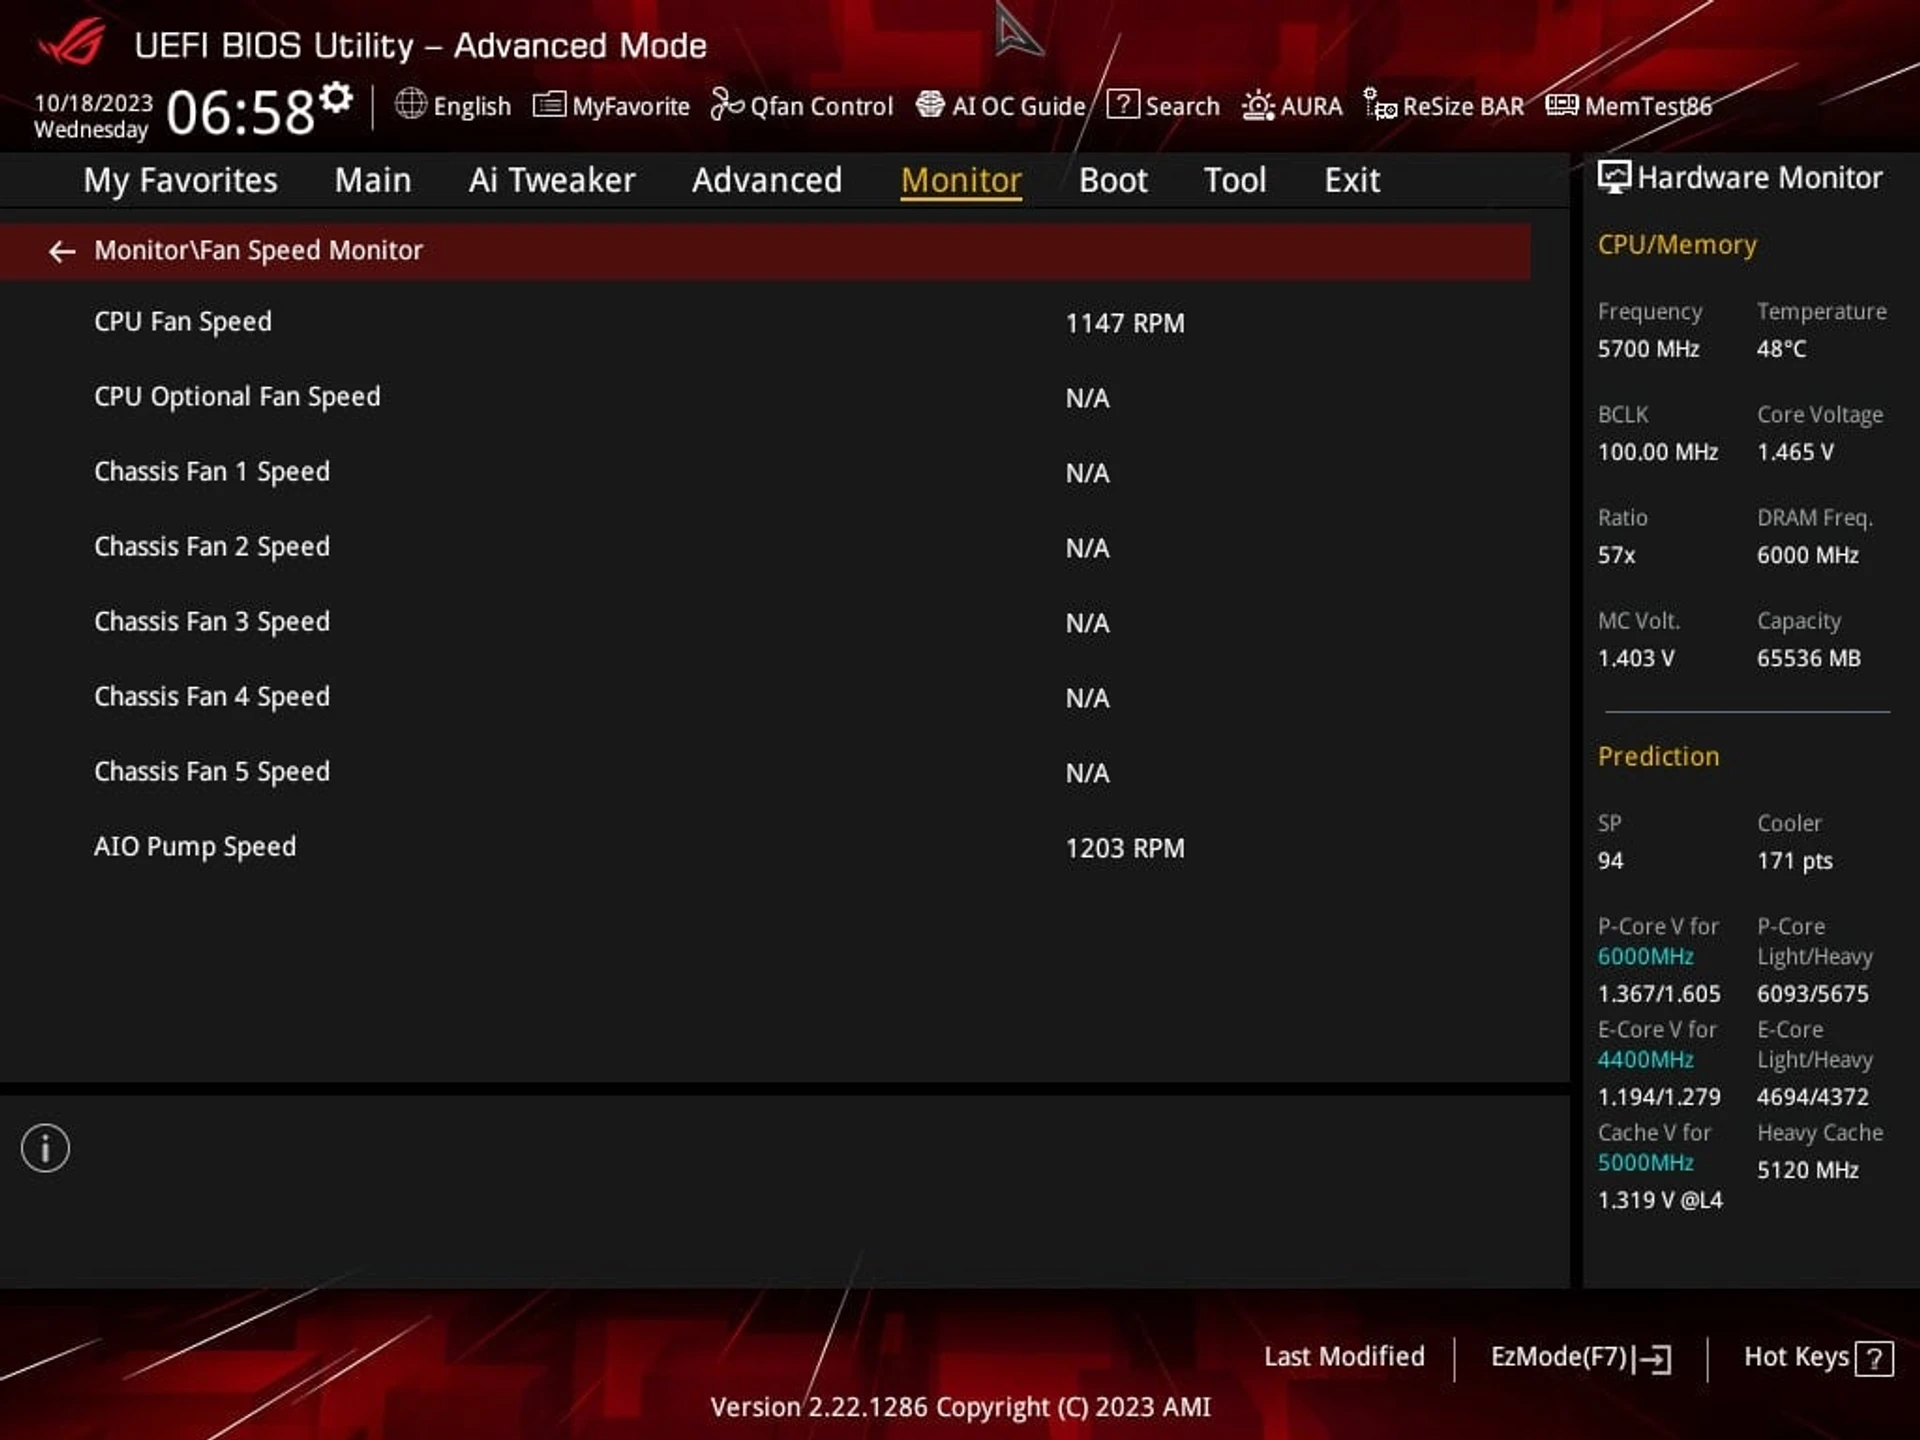Viewport: 1920px width, 1440px height.
Task: Switch to the Main tab
Action: click(373, 180)
